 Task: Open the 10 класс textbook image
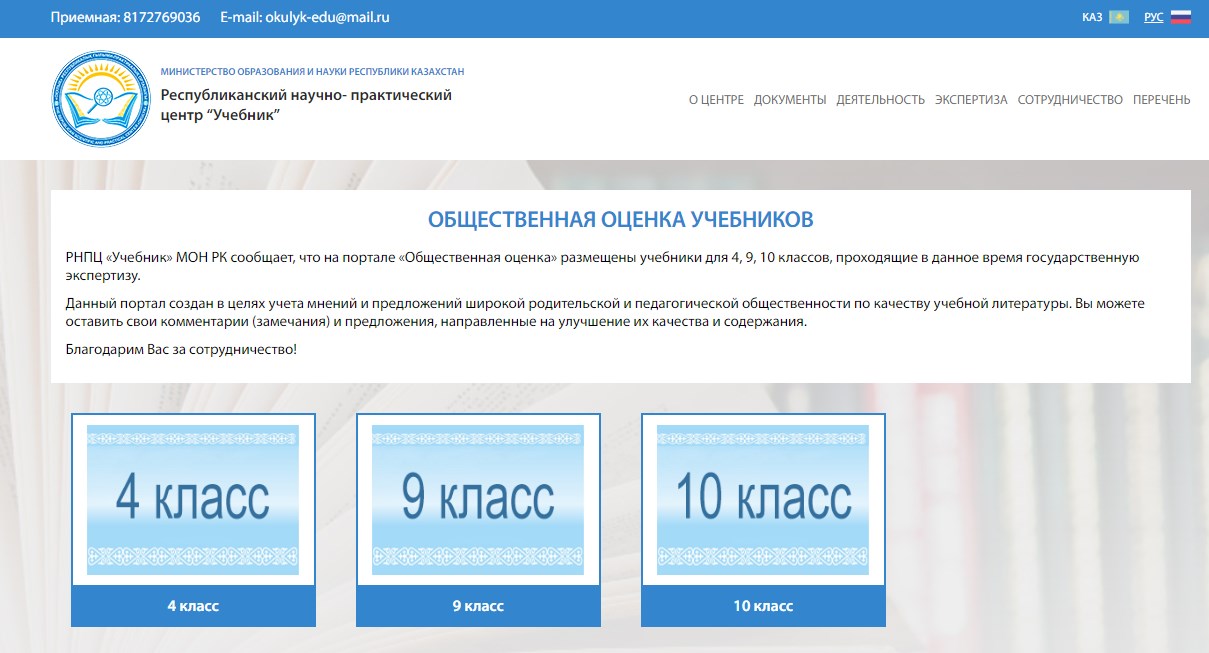click(x=763, y=500)
